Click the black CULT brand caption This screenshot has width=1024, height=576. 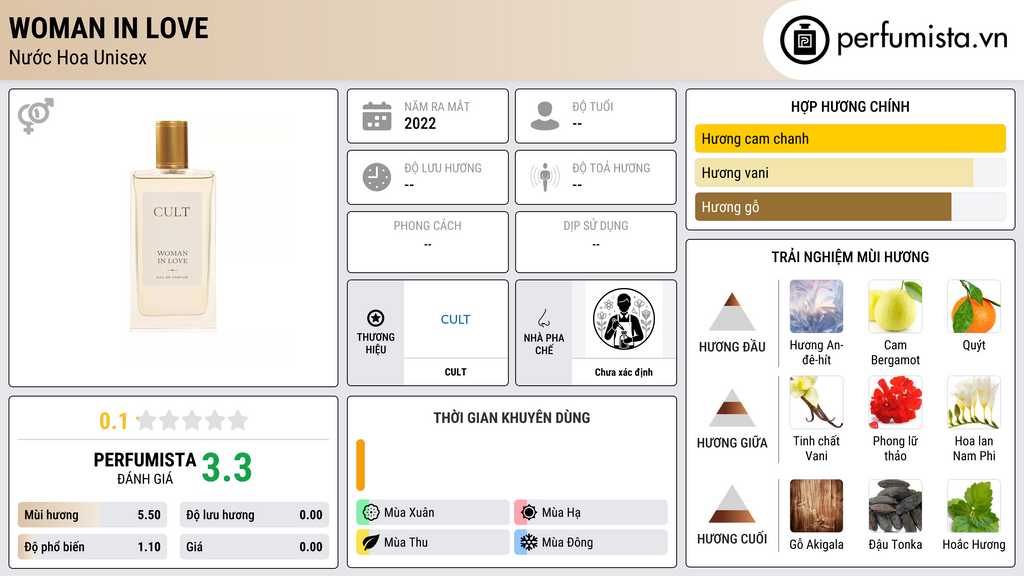[x=455, y=372]
